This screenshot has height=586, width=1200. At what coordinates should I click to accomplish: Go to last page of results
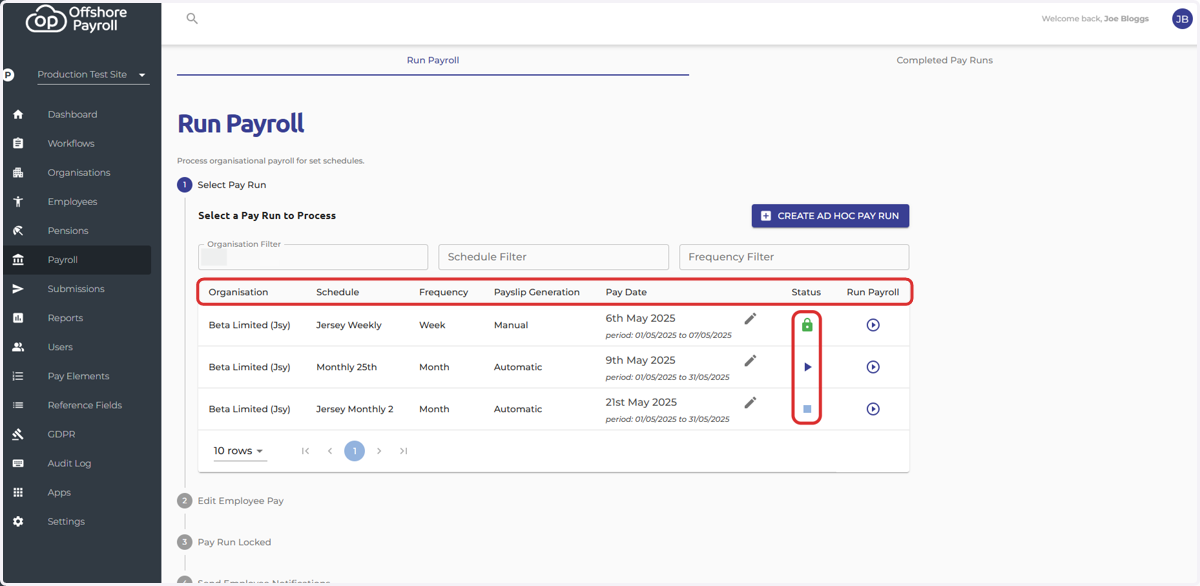click(x=403, y=451)
